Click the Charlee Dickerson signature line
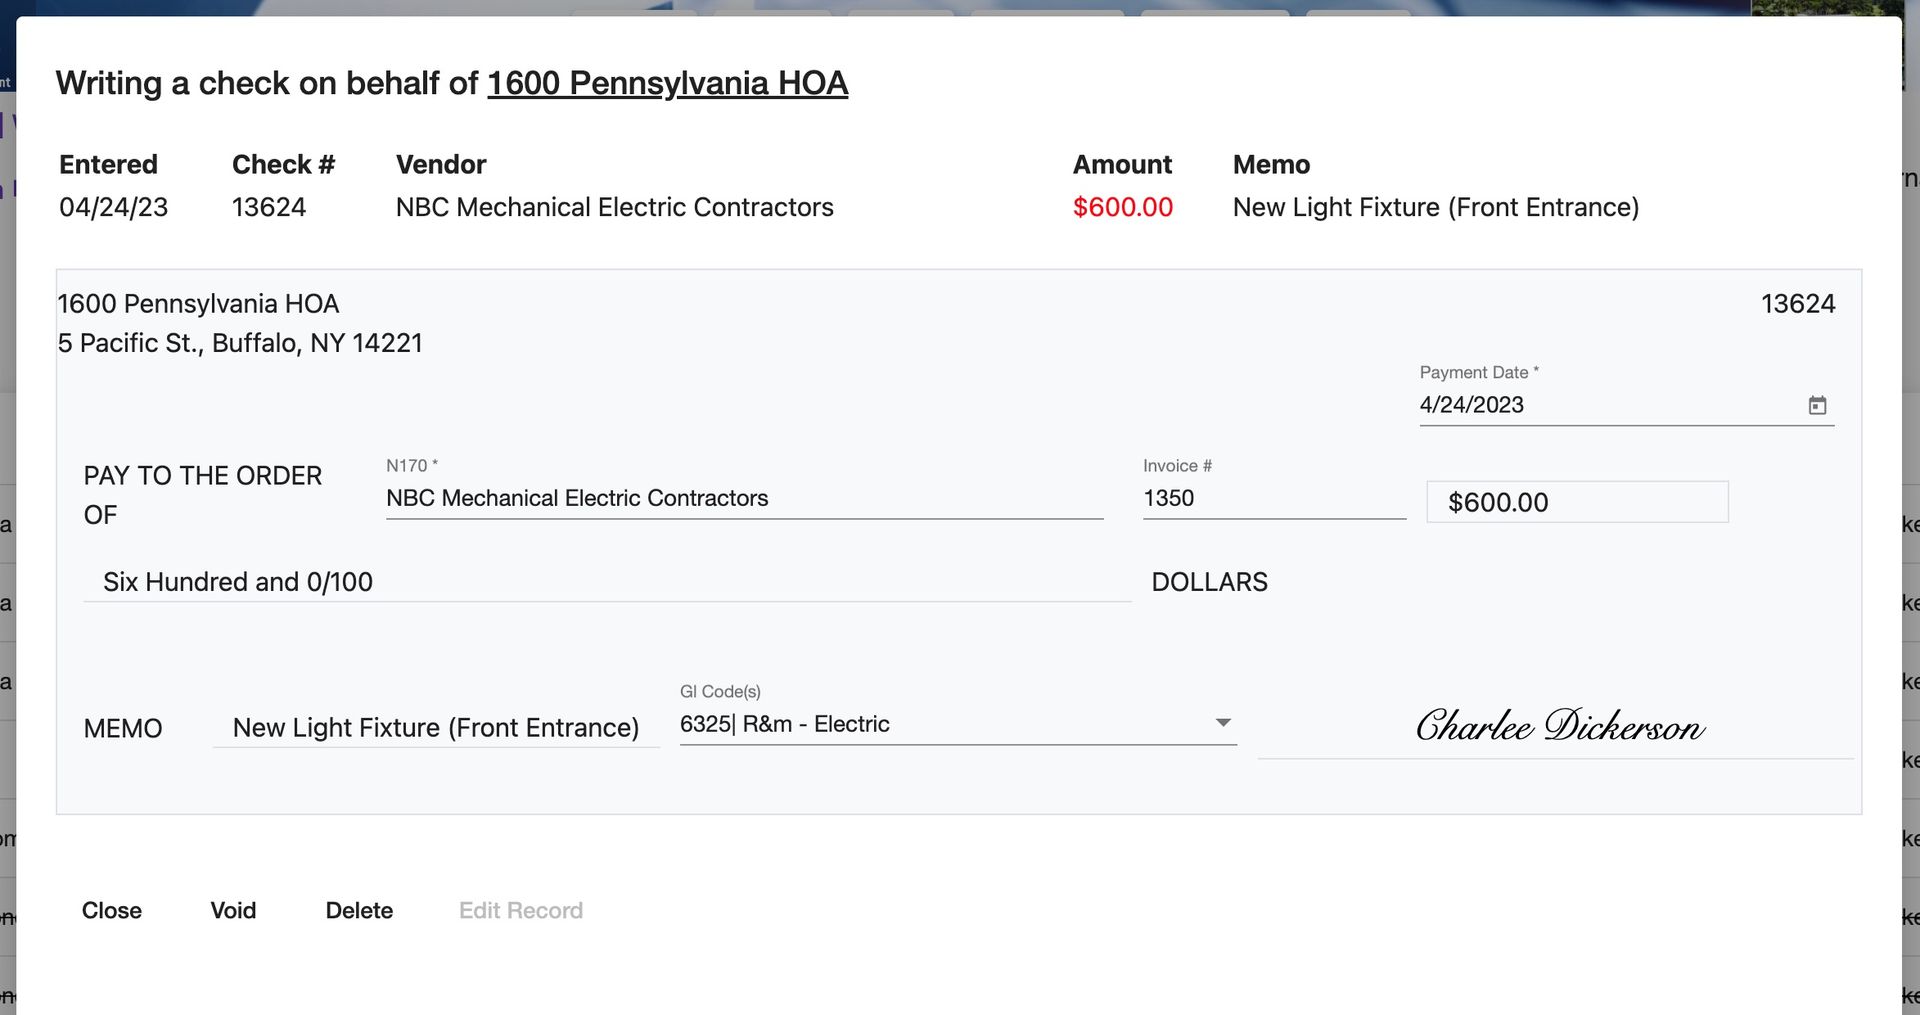Image resolution: width=1920 pixels, height=1015 pixels. click(1558, 727)
